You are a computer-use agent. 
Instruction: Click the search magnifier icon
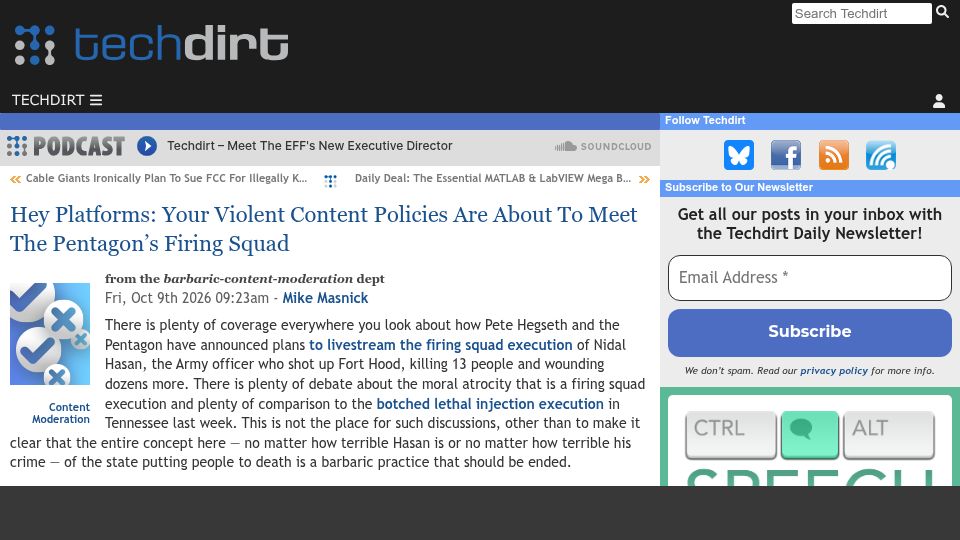tap(942, 12)
